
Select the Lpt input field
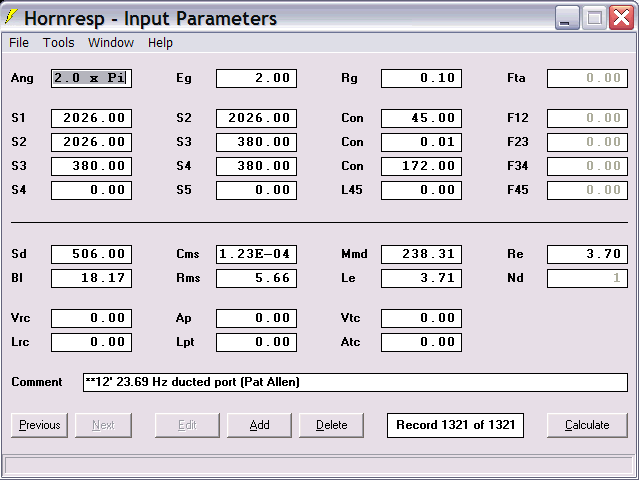256,342
